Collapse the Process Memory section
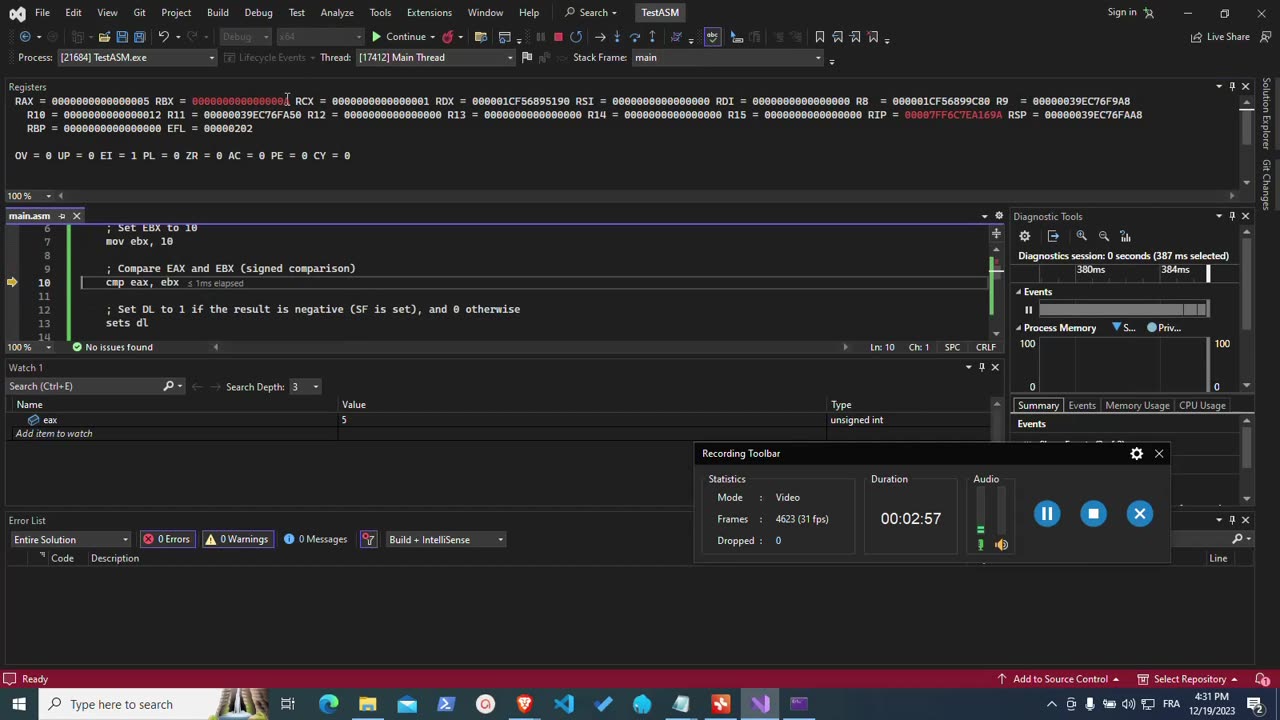The height and width of the screenshot is (720, 1280). point(1018,328)
